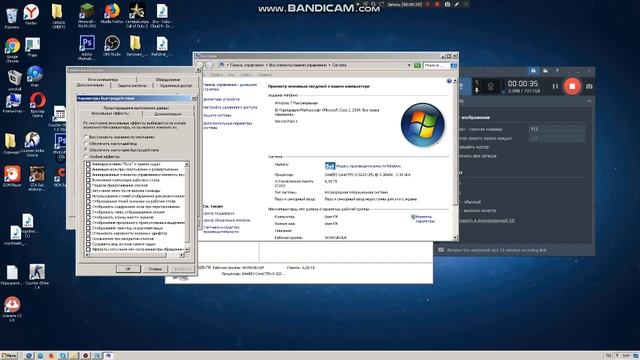Select the Fraps desktop shortcut
The height and width of the screenshot is (360, 640).
click(32, 47)
